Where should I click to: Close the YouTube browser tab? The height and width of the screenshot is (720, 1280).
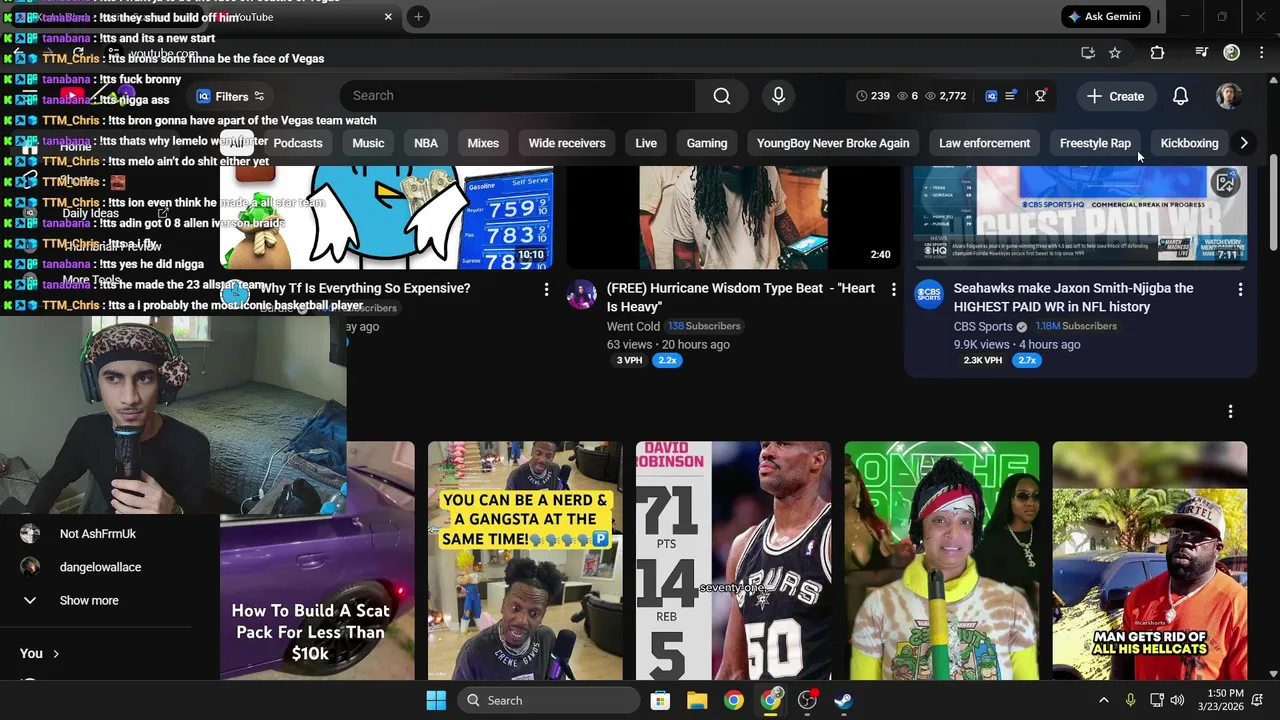(388, 17)
